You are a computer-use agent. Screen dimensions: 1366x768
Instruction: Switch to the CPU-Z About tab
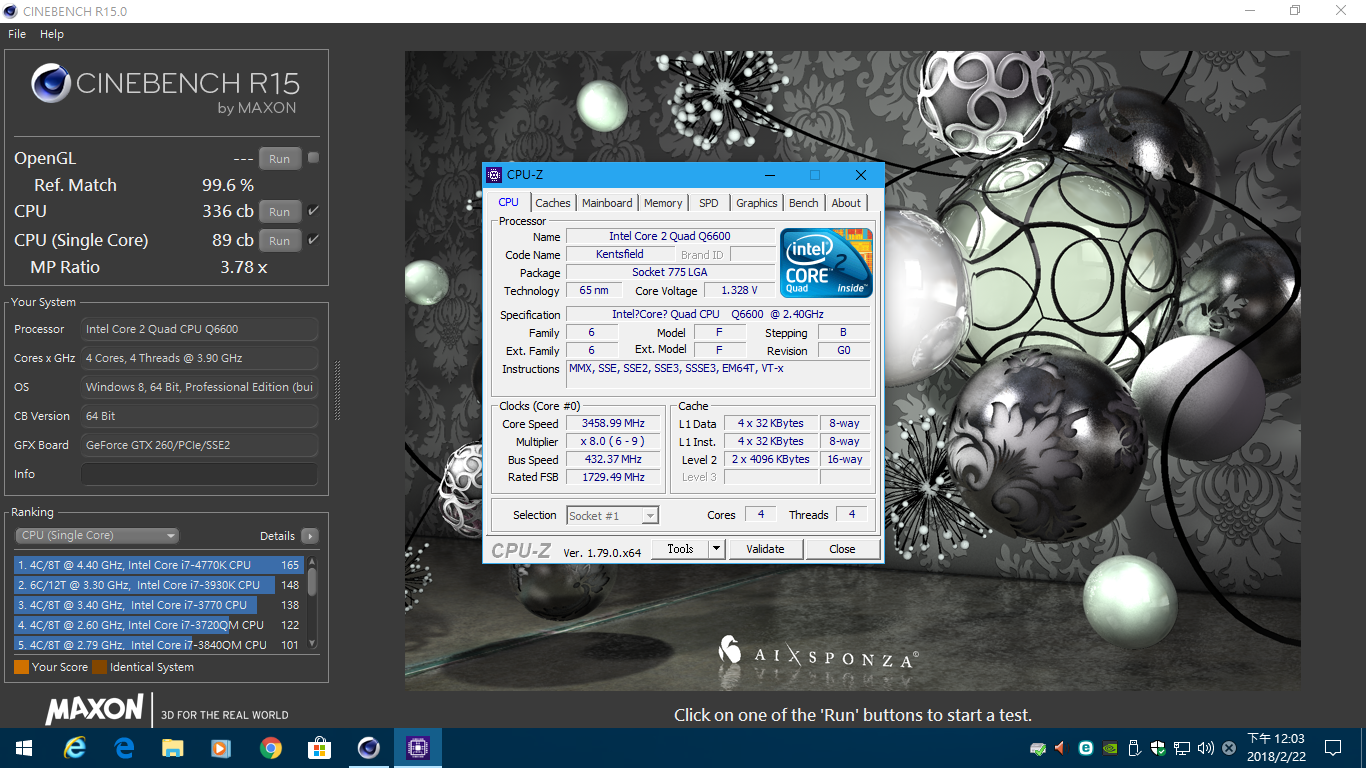click(846, 203)
